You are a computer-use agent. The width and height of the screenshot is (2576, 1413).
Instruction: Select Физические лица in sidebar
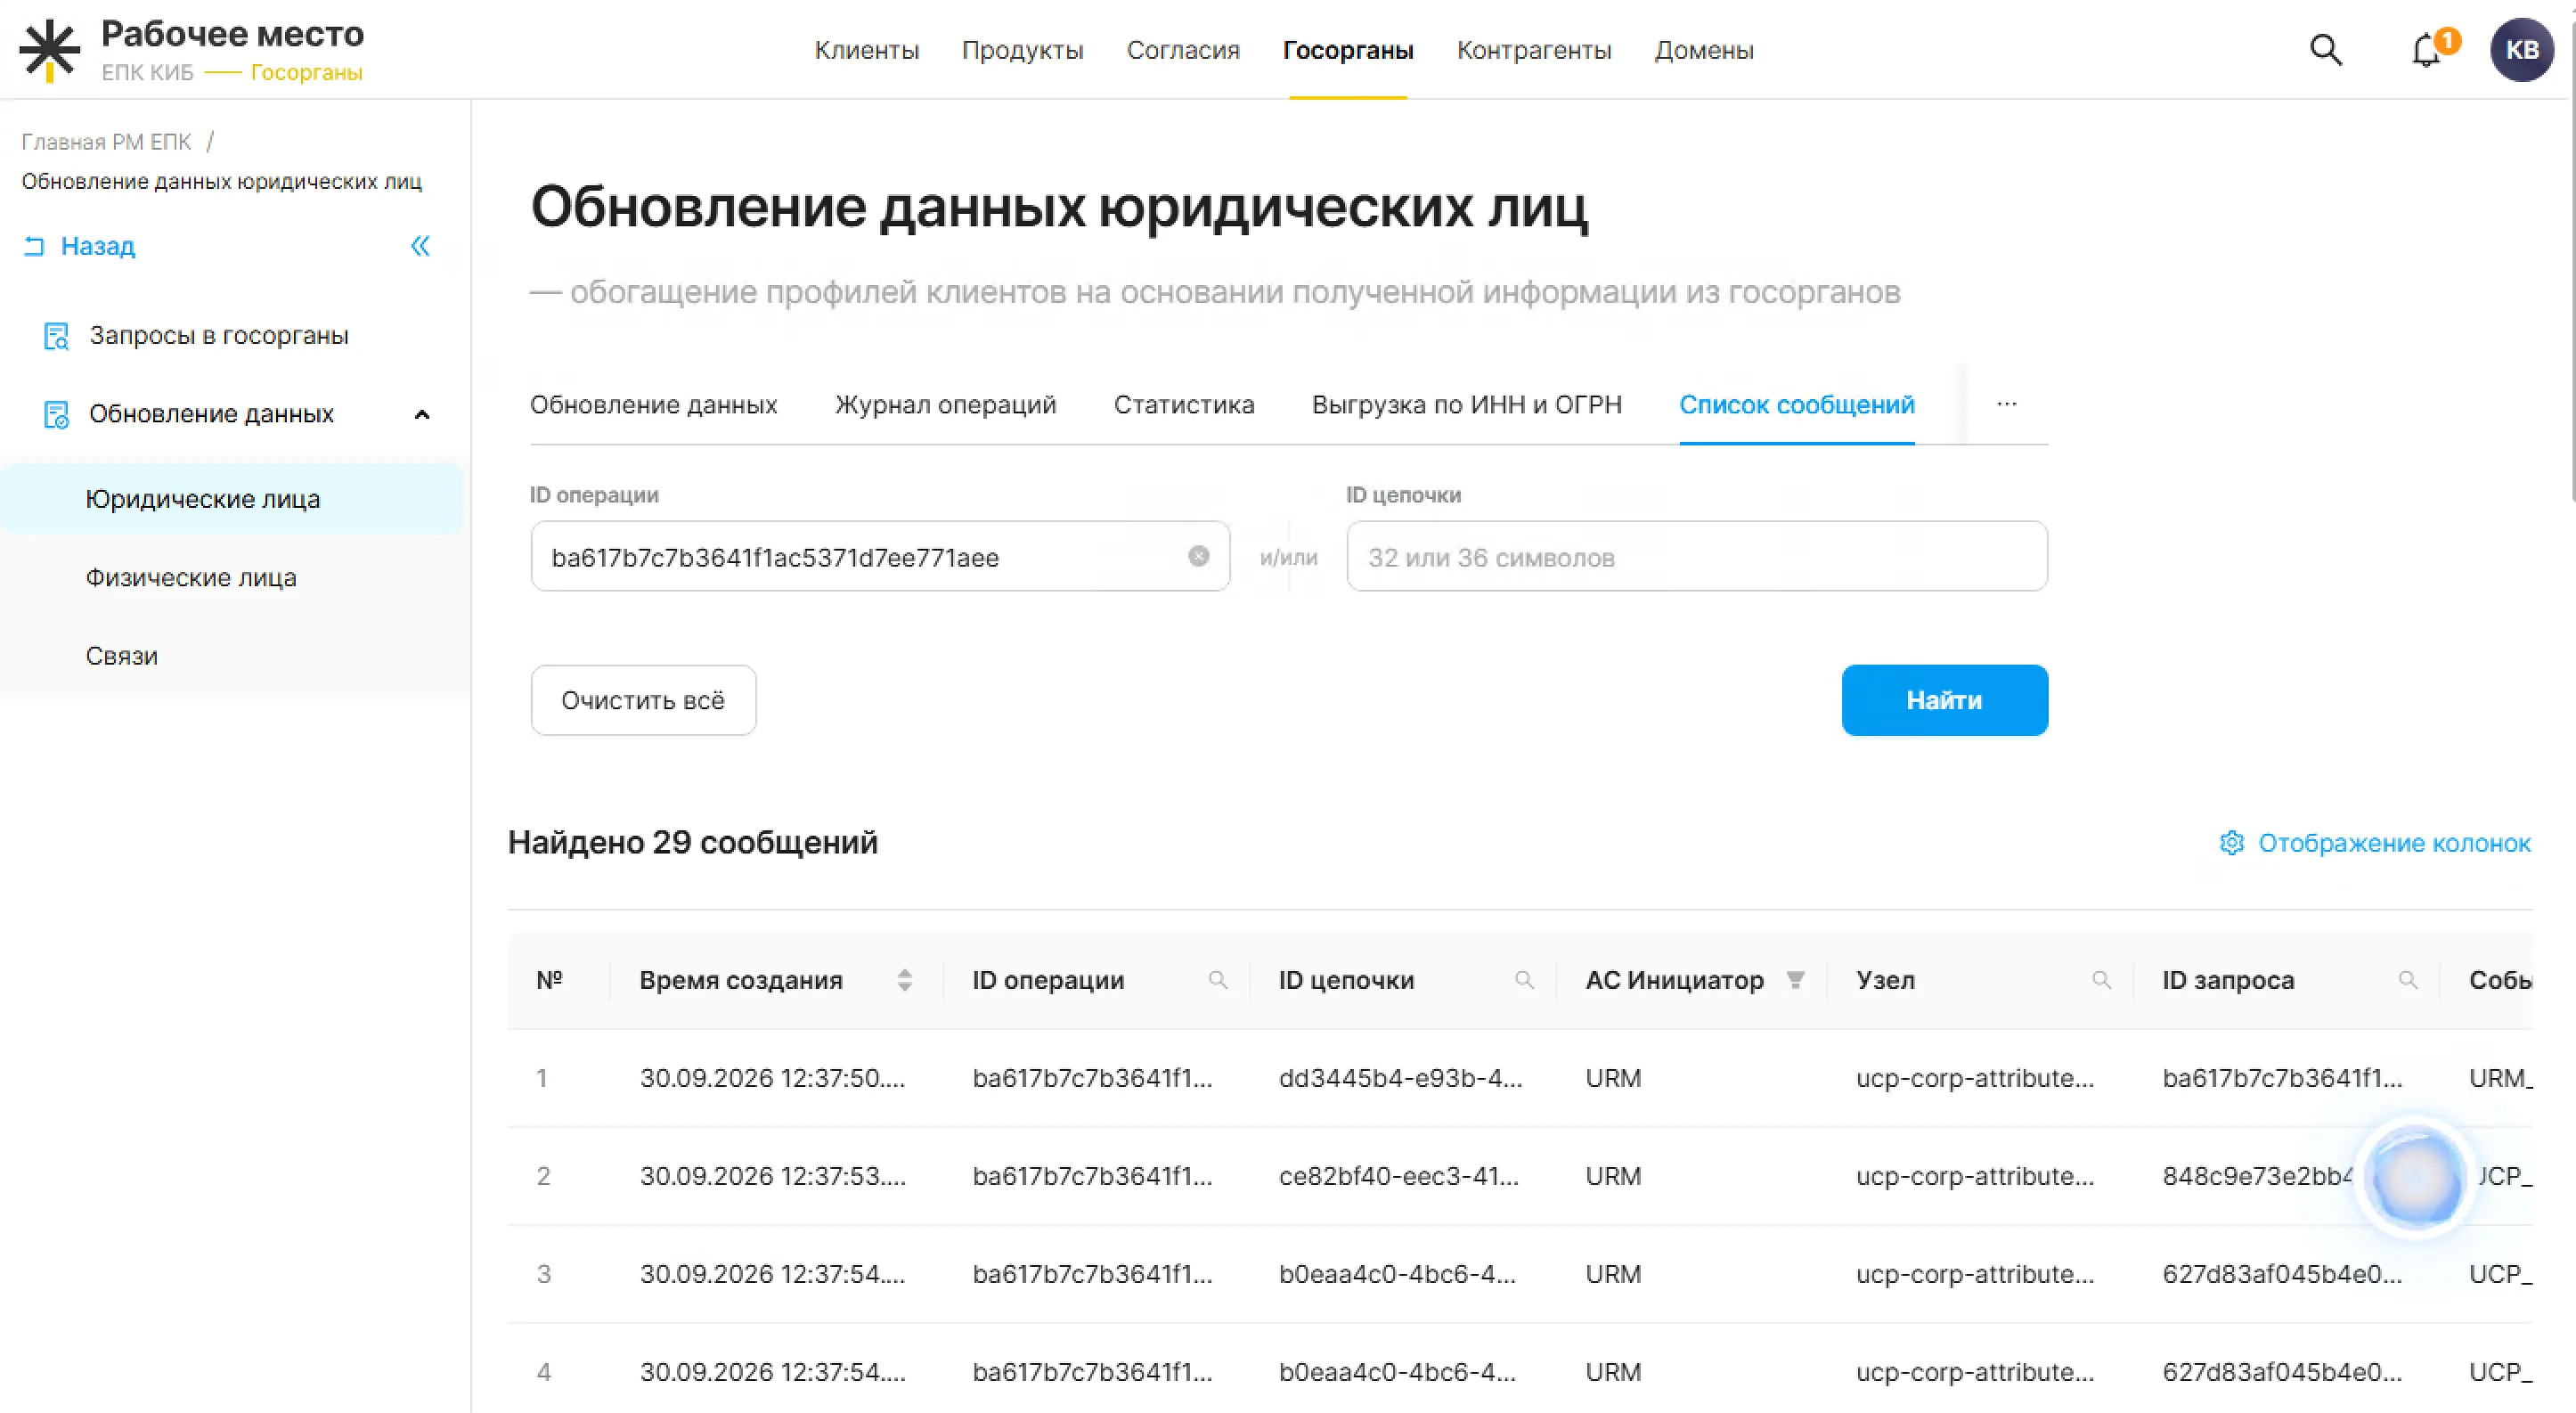coord(191,577)
